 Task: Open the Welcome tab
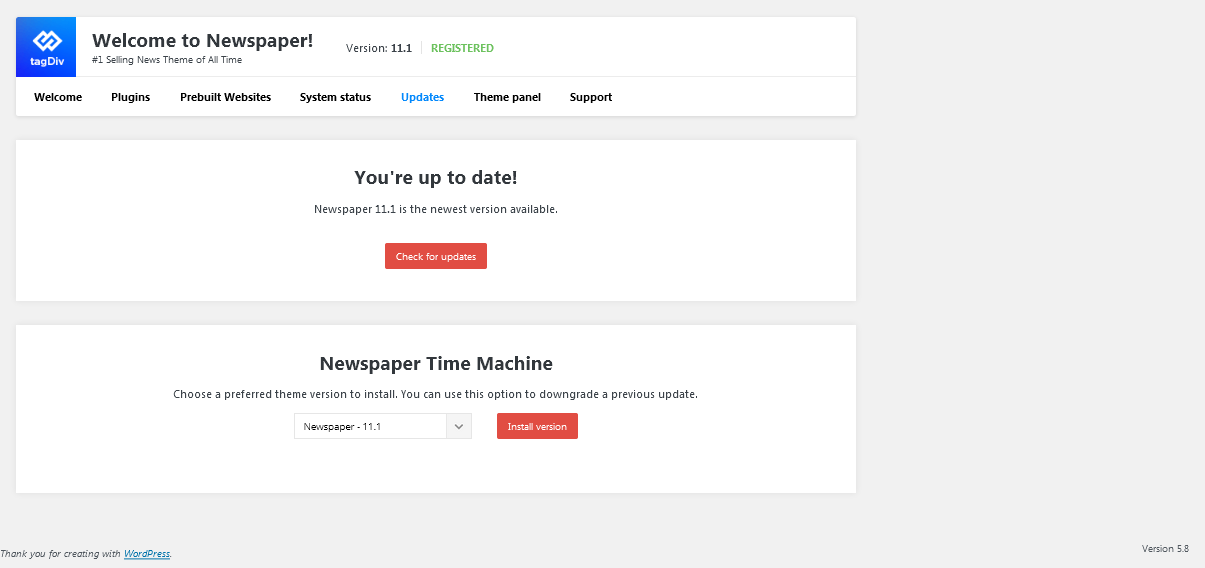coord(58,97)
